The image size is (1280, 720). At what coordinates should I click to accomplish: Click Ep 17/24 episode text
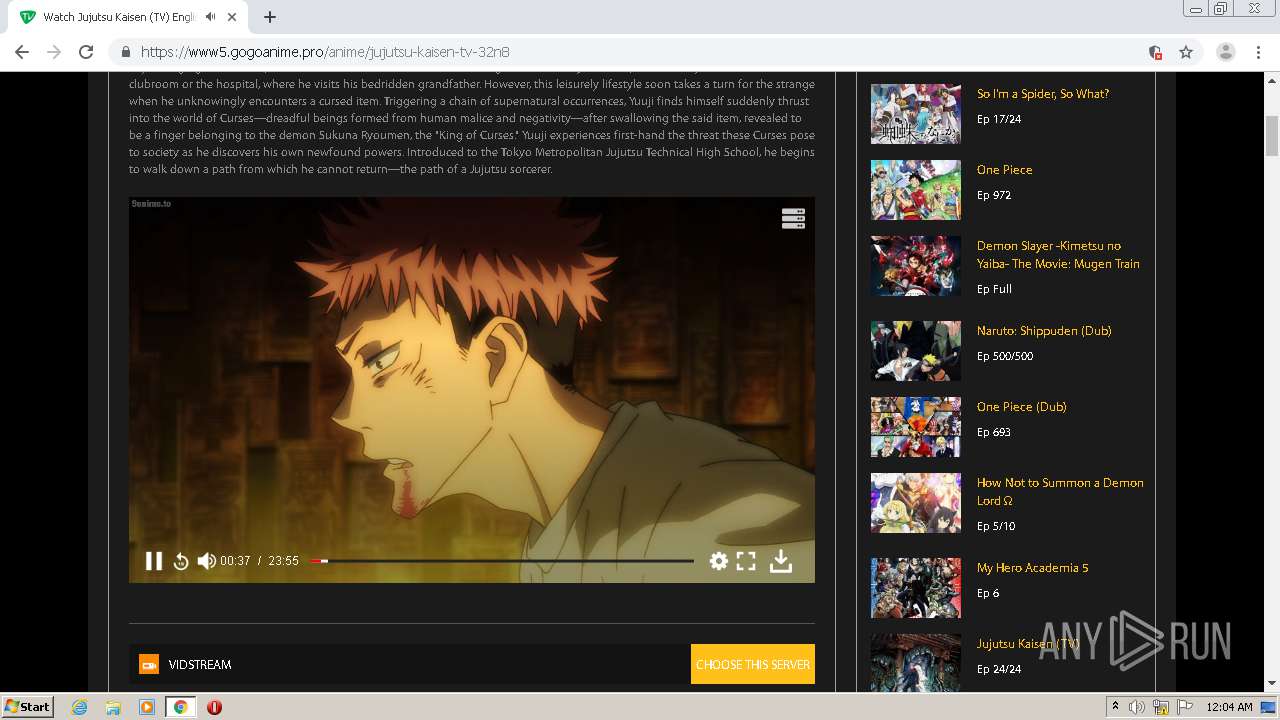click(x=999, y=119)
